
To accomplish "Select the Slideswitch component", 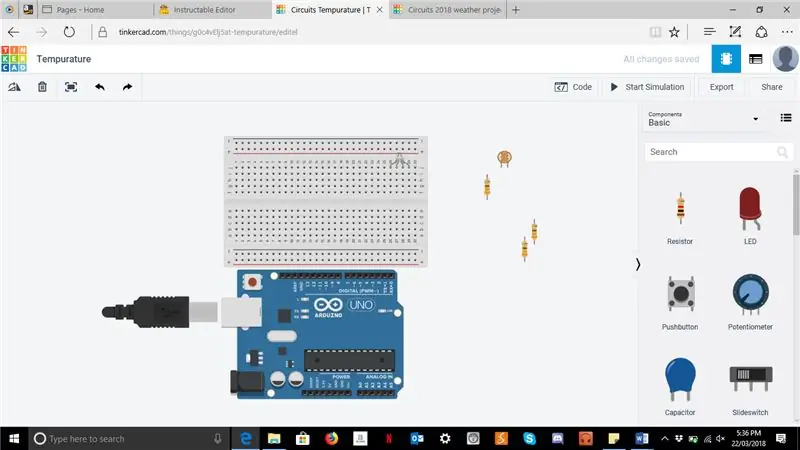I will 750,390.
